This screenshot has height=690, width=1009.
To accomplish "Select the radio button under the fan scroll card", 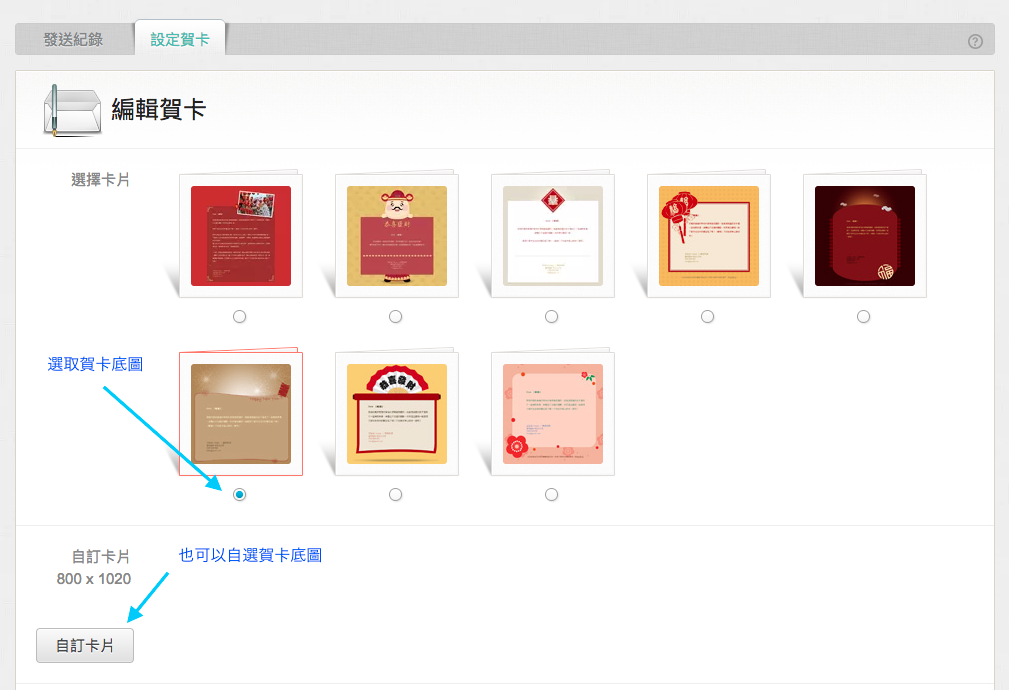I will [x=396, y=494].
